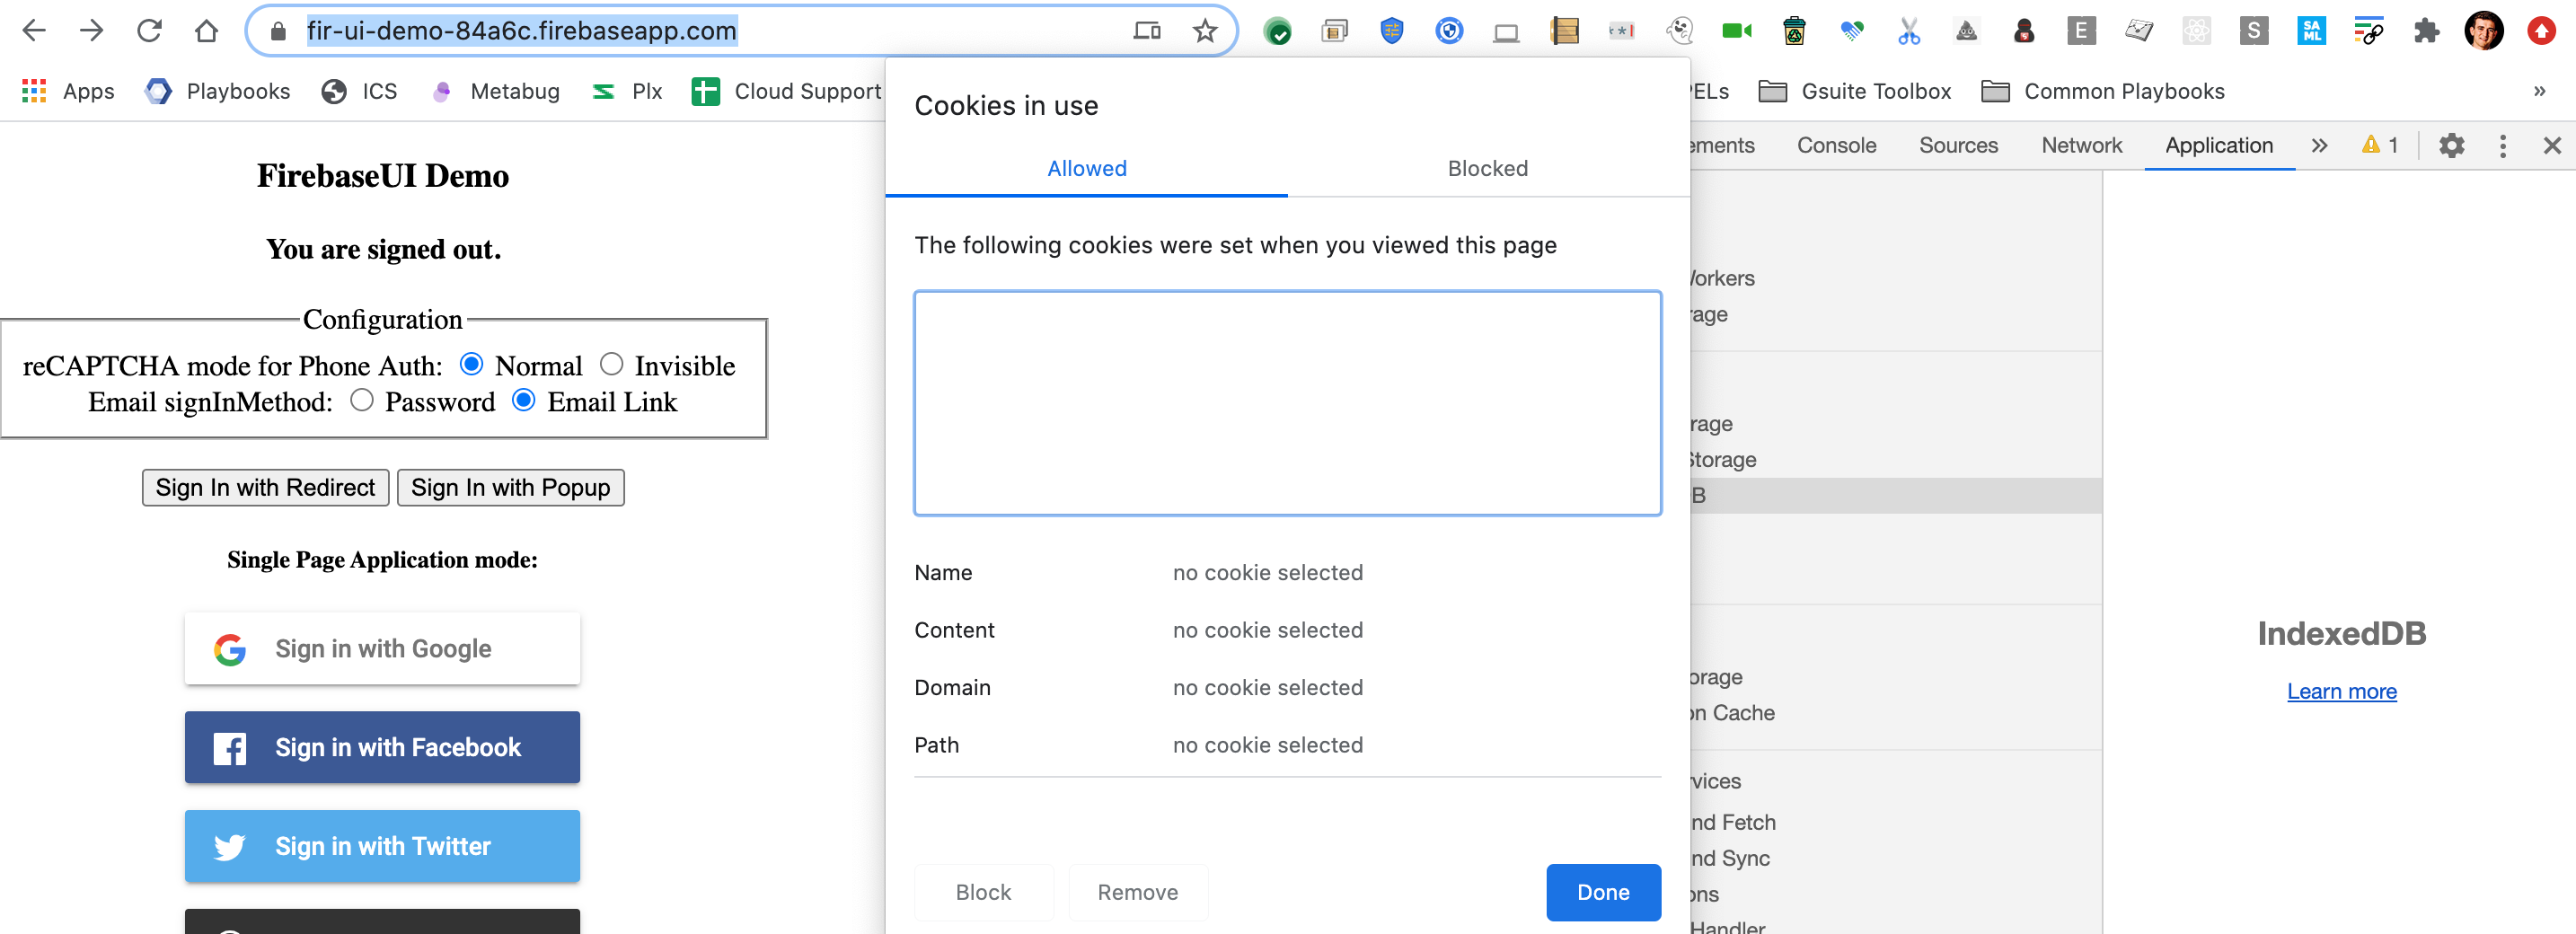The image size is (2576, 934).
Task: Open DevTools settings gear
Action: pos(2451,146)
